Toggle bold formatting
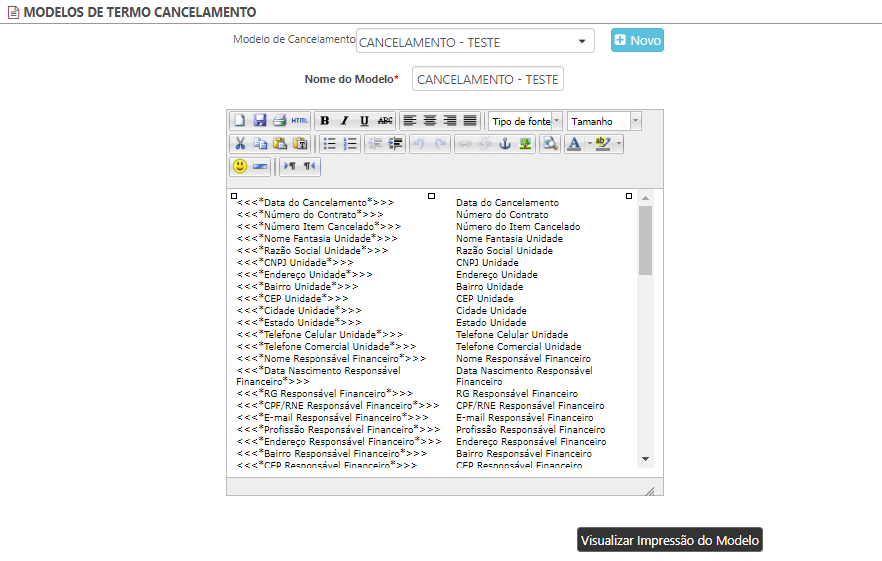The image size is (882, 561). click(x=325, y=120)
